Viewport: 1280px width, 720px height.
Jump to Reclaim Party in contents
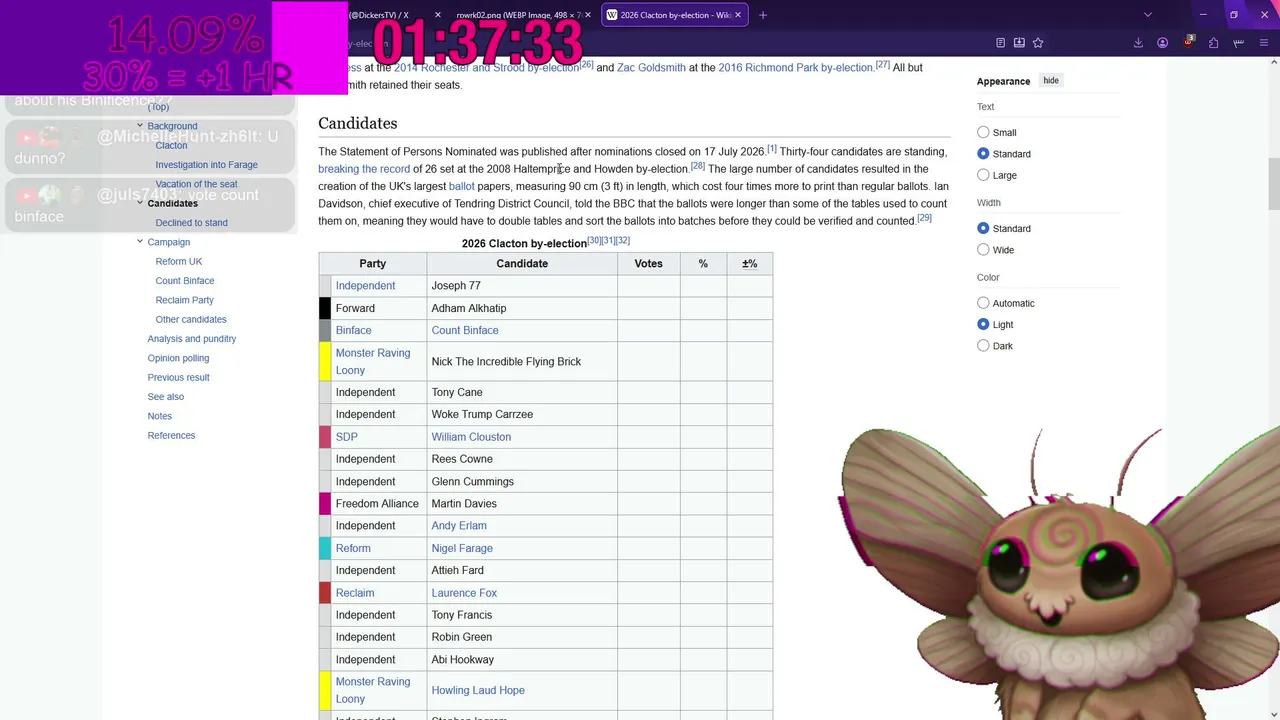tap(184, 300)
